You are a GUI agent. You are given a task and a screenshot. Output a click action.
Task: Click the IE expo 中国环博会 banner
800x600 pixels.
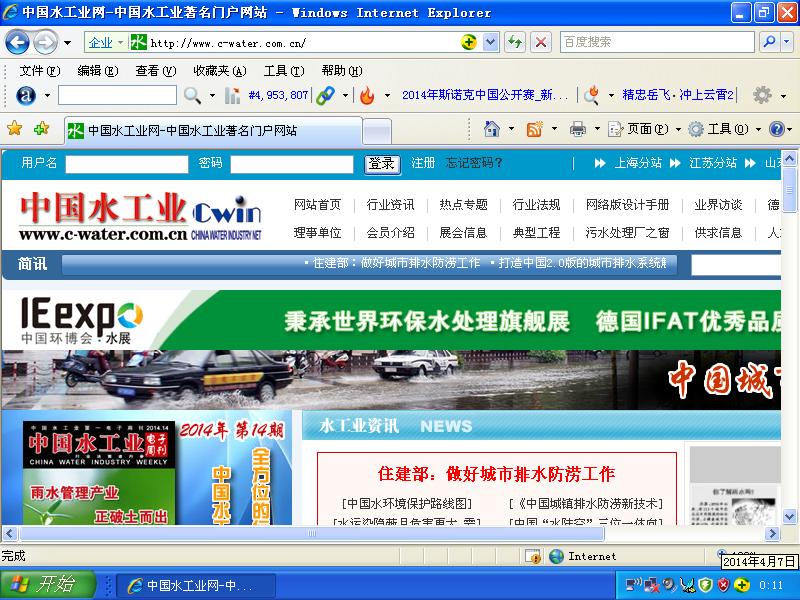point(391,320)
